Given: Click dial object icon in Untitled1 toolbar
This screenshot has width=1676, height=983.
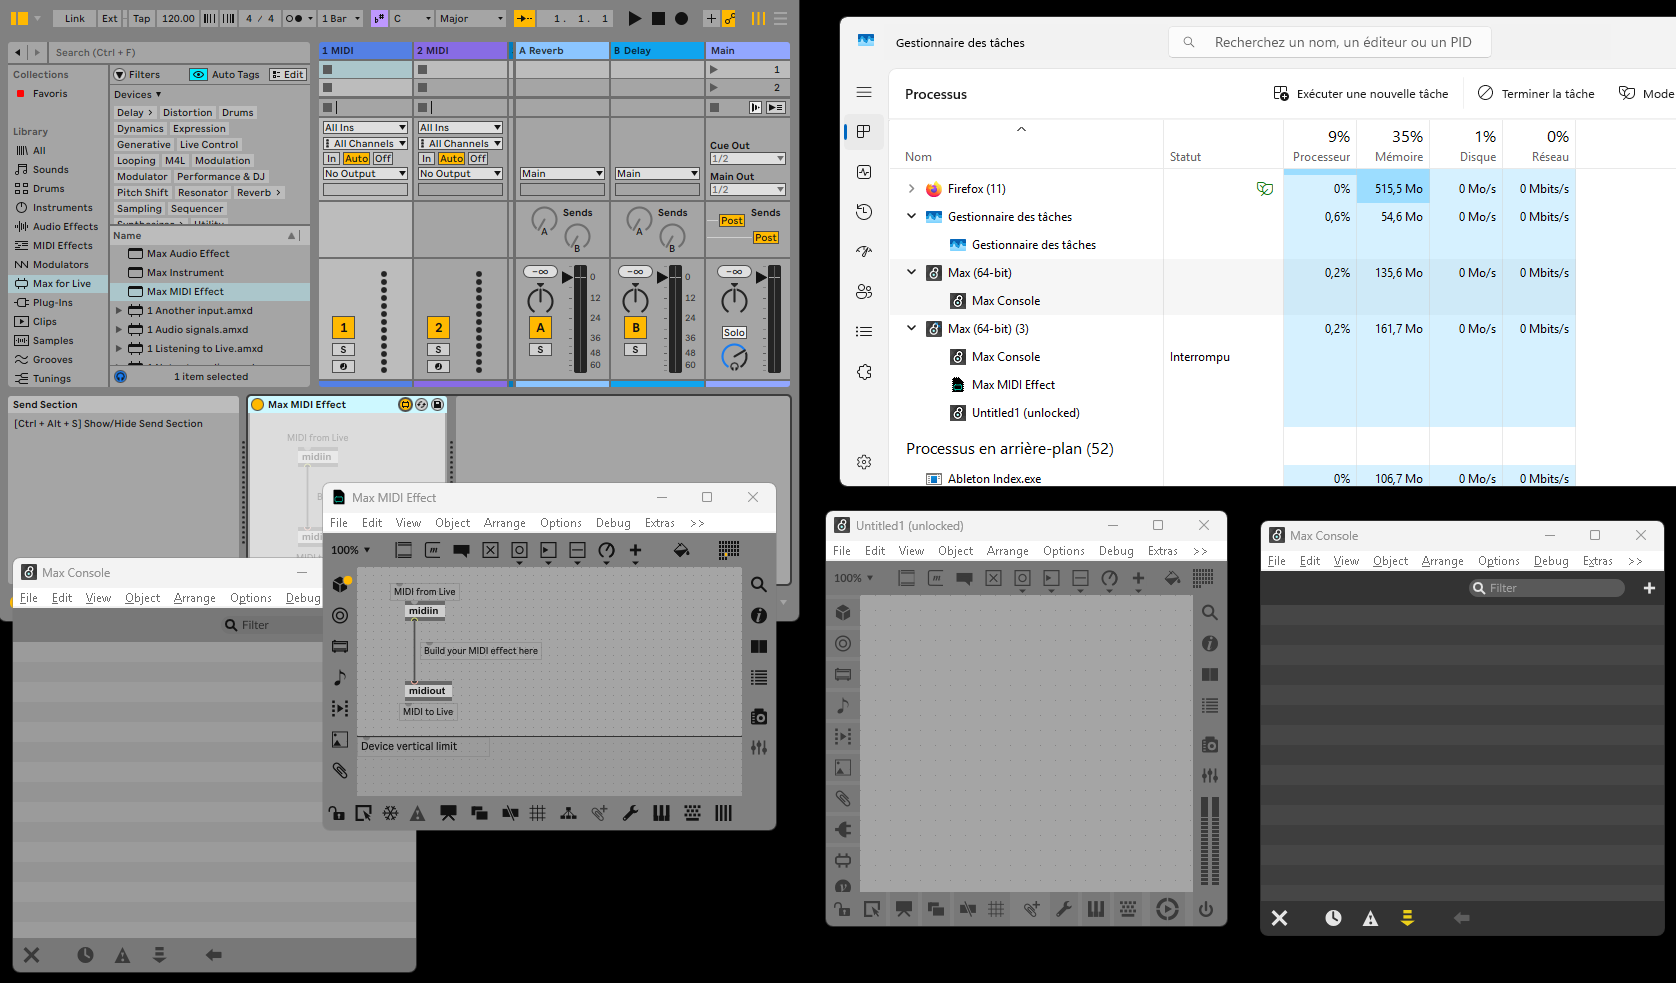Looking at the screenshot, I should [1109, 578].
